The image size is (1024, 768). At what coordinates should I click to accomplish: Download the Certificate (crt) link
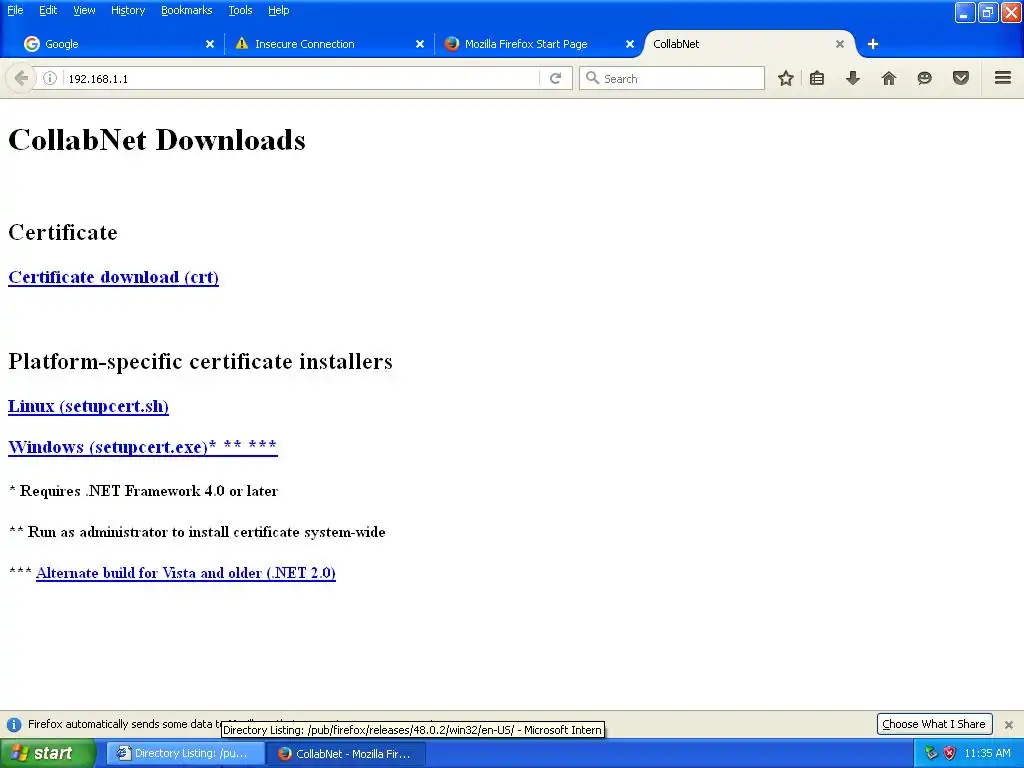pyautogui.click(x=113, y=277)
